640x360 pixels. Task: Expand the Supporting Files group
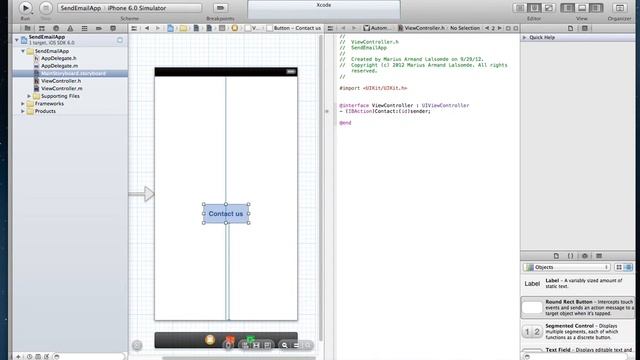[29, 96]
